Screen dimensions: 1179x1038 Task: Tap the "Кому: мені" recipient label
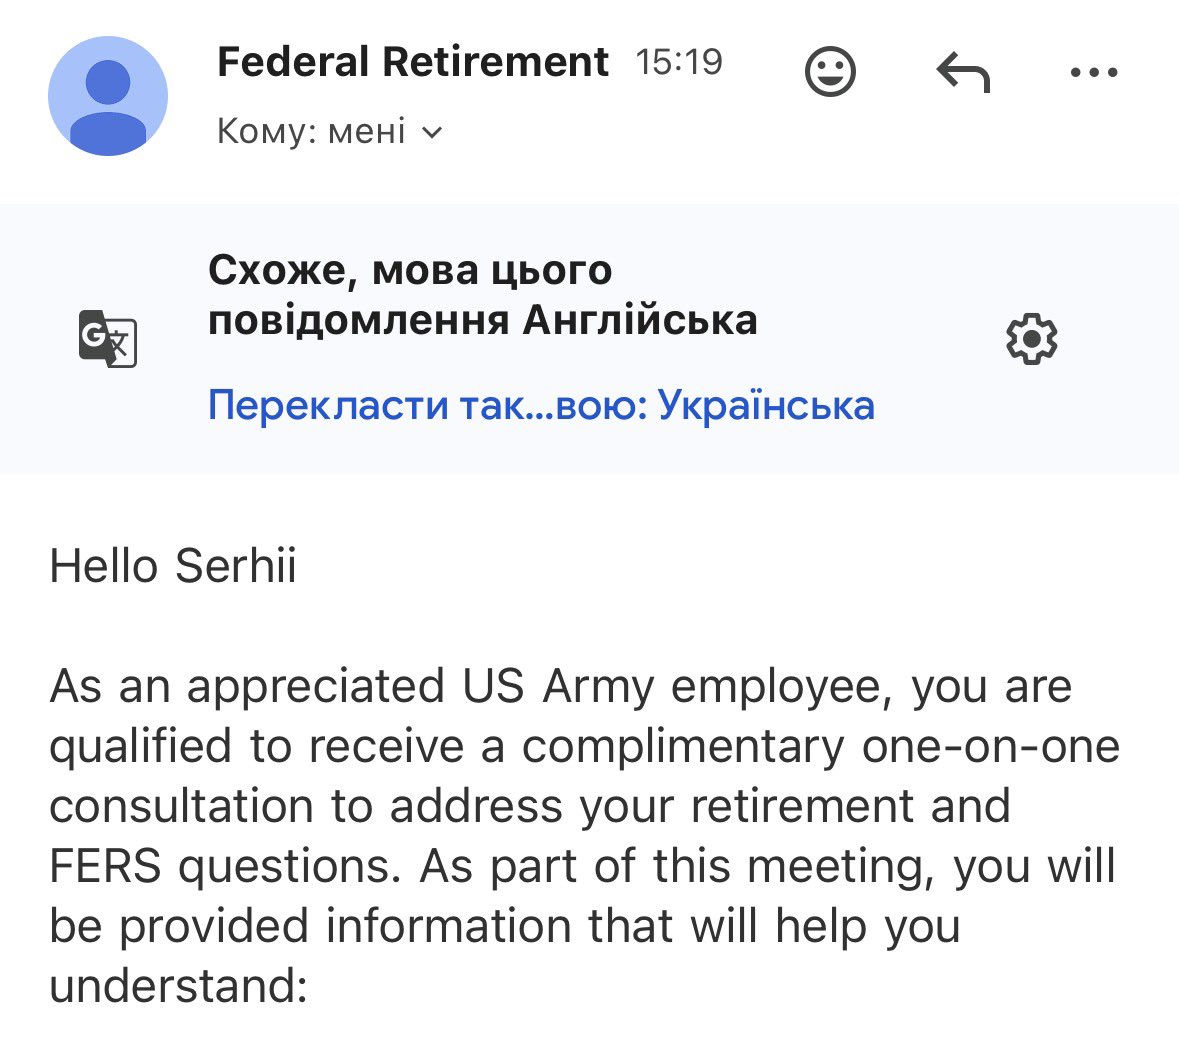(311, 131)
